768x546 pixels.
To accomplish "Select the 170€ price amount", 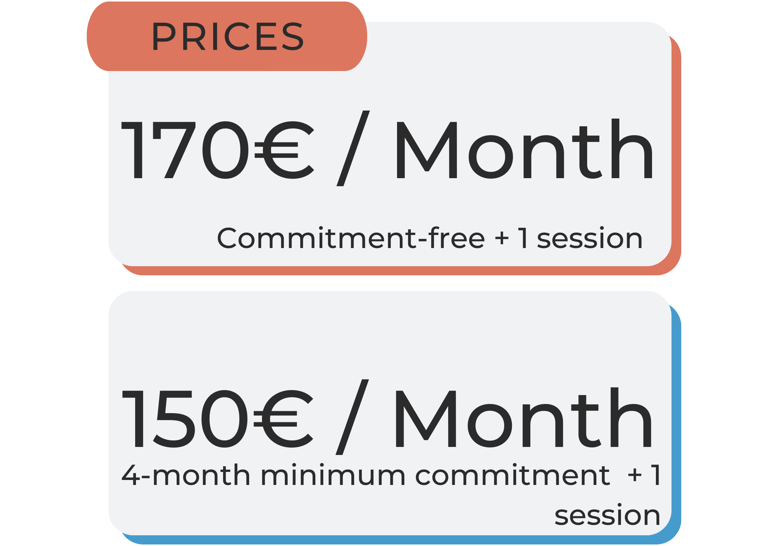I will pos(217,150).
